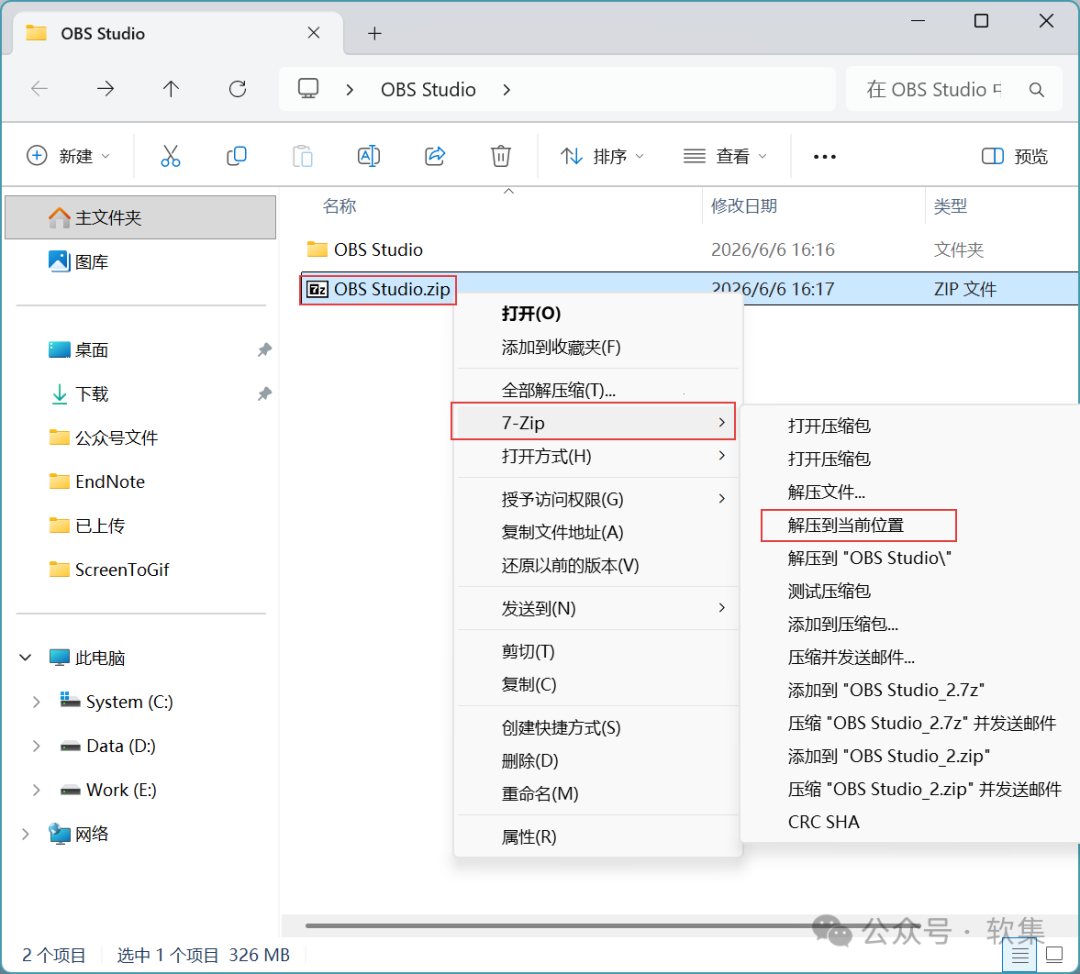The height and width of the screenshot is (974, 1080).
Task: Open the 新建 dropdown
Action: click(x=68, y=156)
